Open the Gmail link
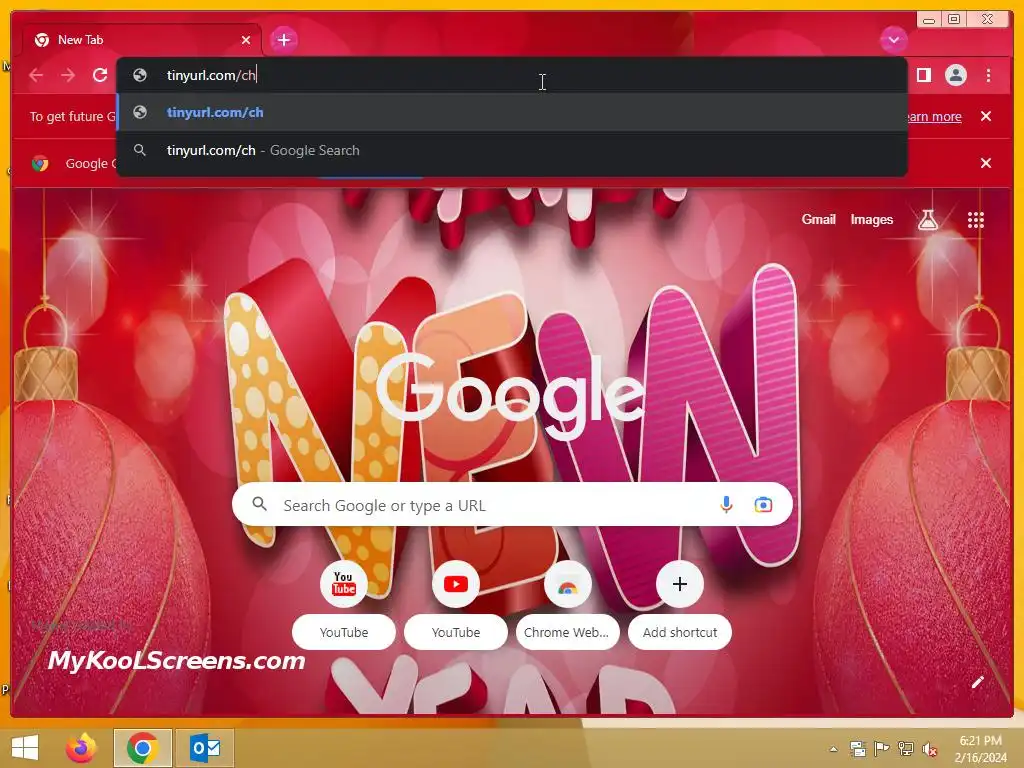Image resolution: width=1024 pixels, height=768 pixels. click(818, 219)
